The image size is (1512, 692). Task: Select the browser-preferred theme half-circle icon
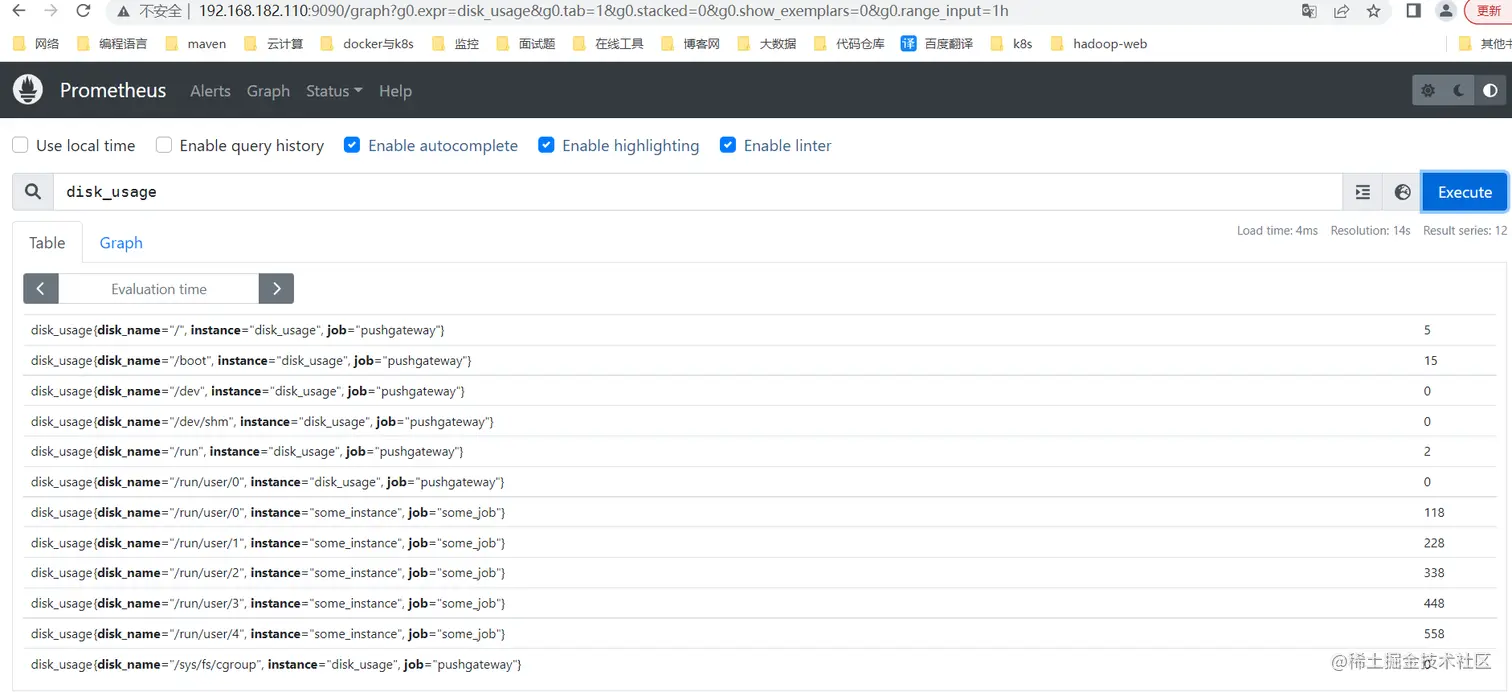[x=1490, y=91]
